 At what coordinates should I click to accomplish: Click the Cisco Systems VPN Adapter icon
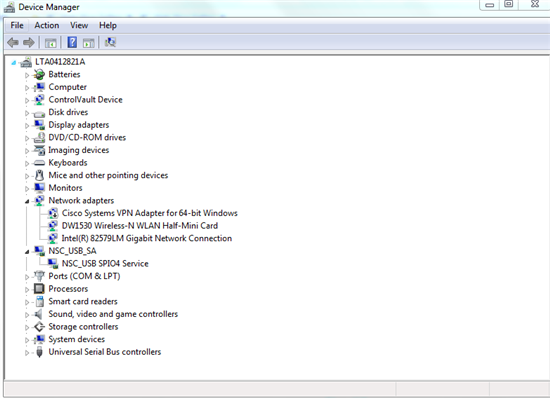53,213
